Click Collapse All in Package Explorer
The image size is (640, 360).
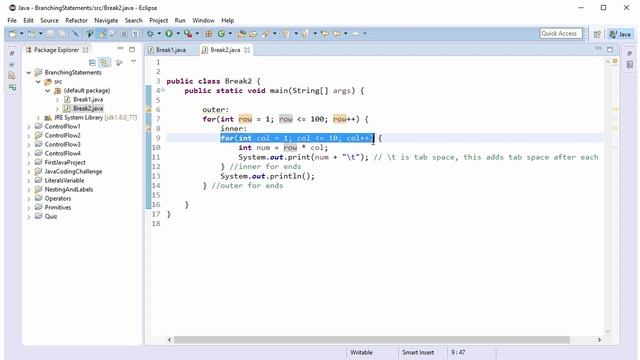click(92, 62)
